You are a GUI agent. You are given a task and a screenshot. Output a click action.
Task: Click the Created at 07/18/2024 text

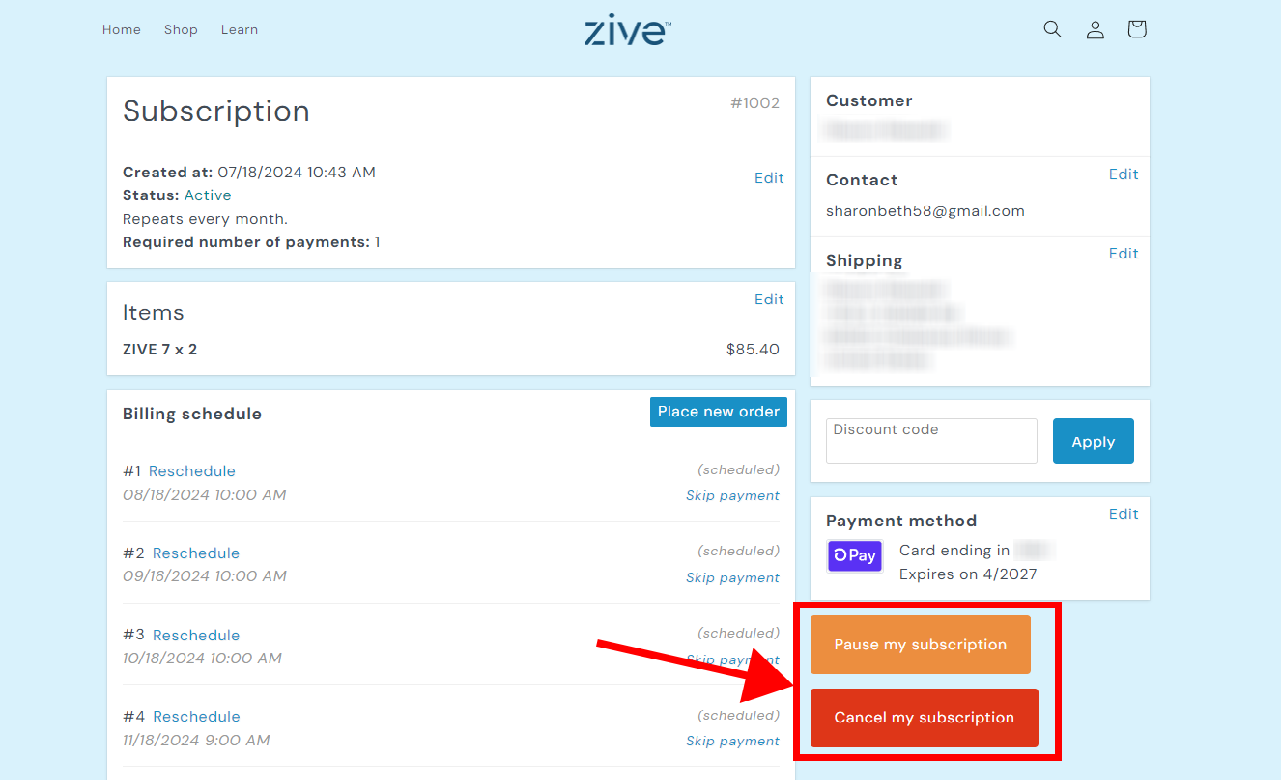pyautogui.click(x=249, y=172)
